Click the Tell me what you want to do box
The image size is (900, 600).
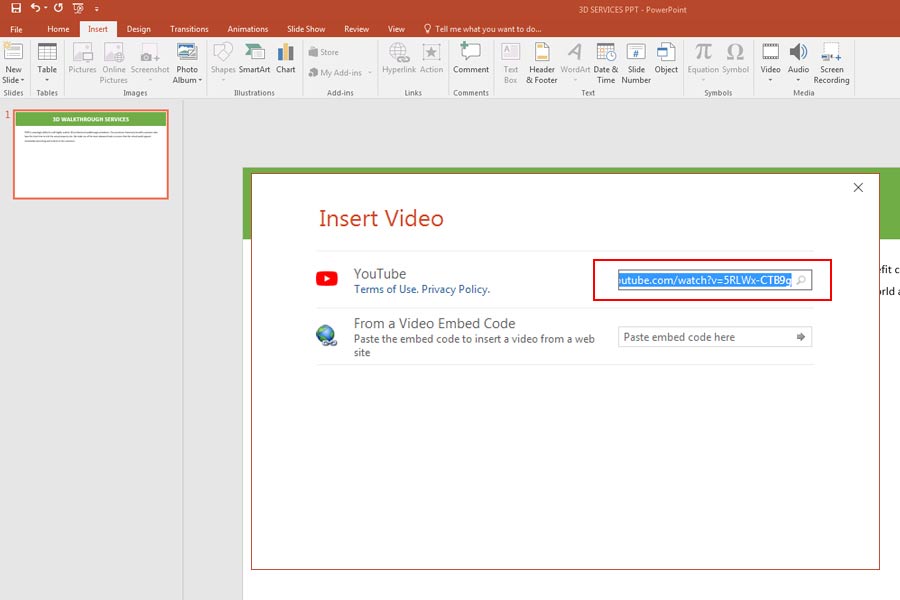(482, 29)
